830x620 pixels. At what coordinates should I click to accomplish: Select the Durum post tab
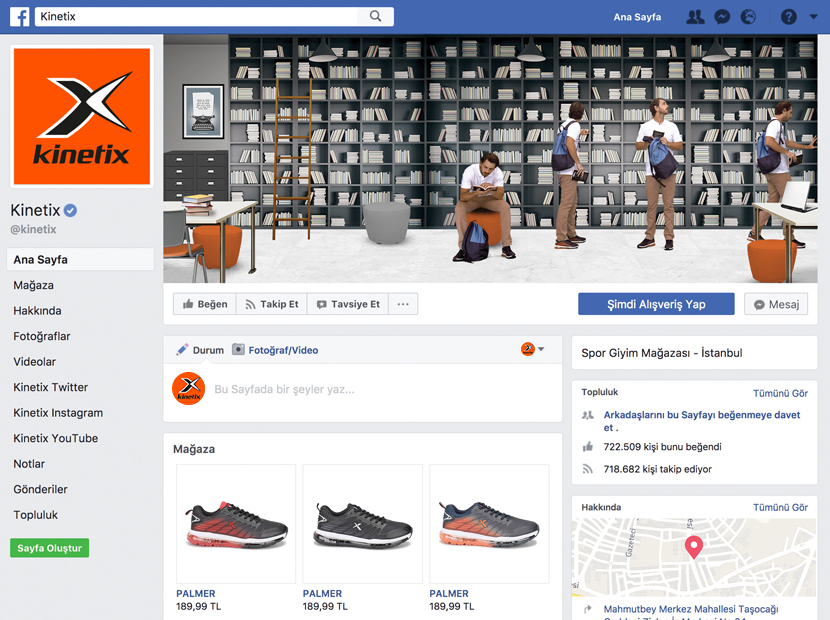(200, 350)
